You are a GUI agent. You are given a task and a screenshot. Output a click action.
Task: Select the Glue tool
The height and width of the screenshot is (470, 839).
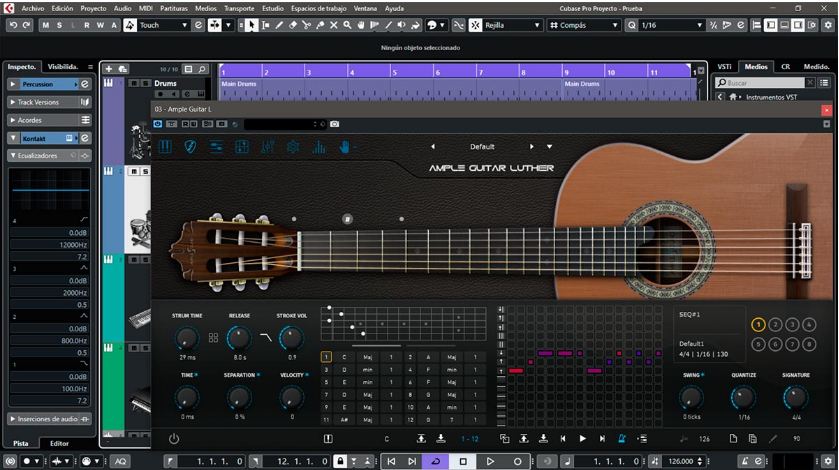click(320, 25)
